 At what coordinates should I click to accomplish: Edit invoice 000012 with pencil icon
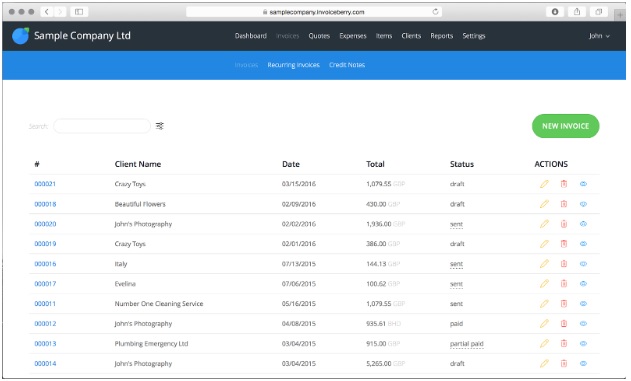(544, 323)
